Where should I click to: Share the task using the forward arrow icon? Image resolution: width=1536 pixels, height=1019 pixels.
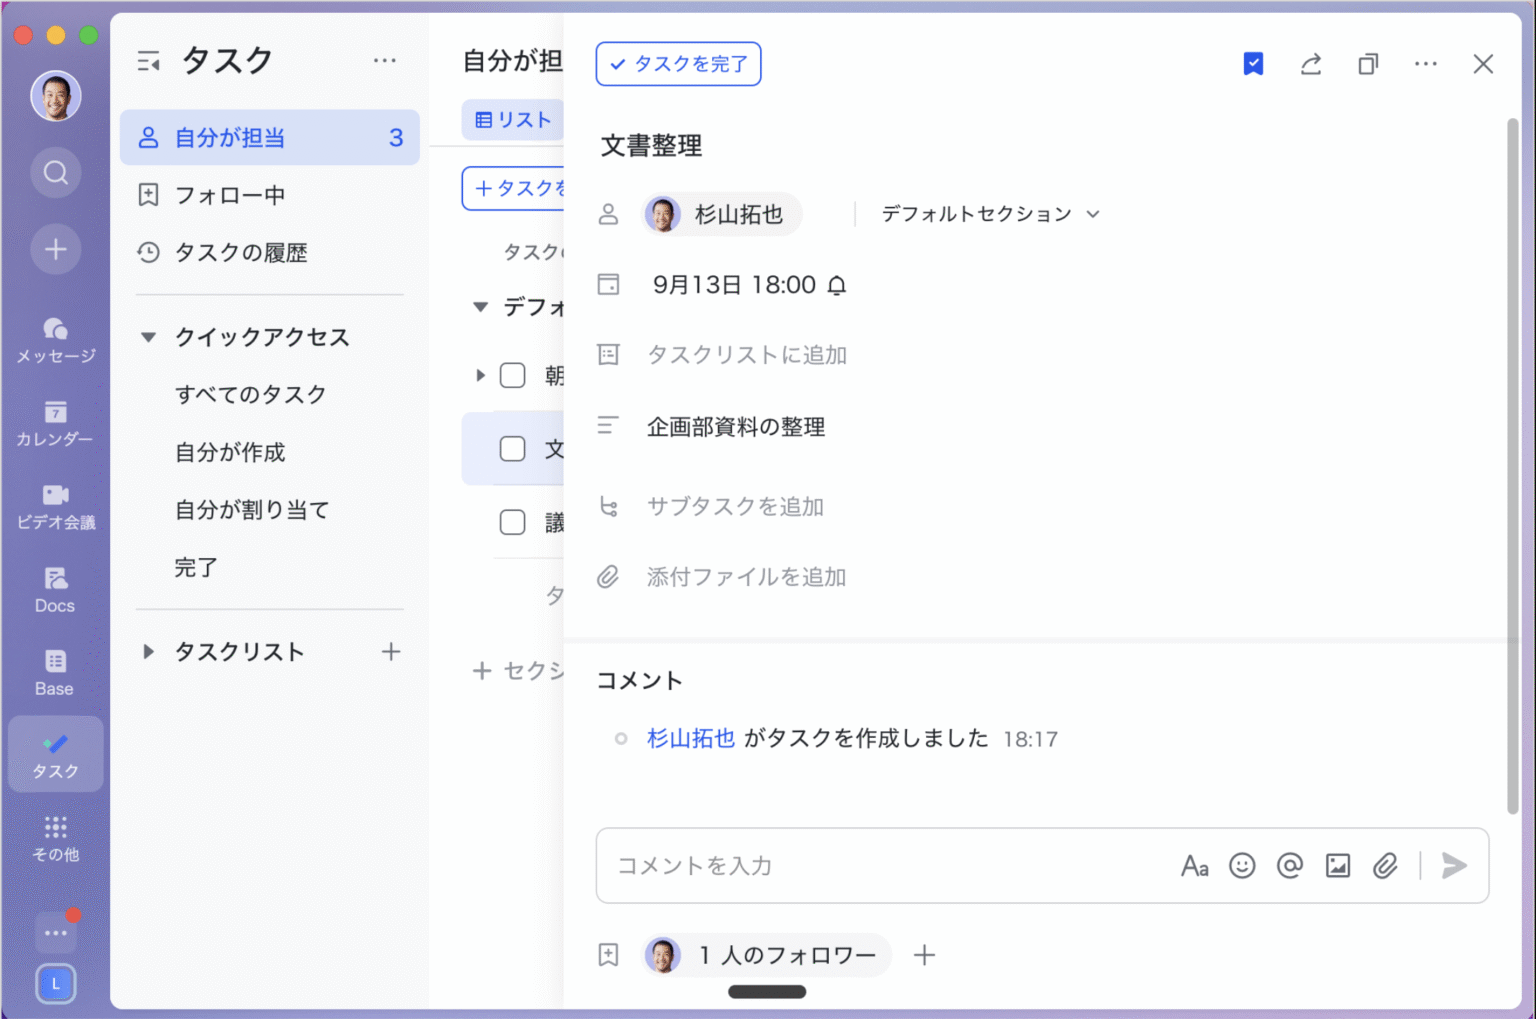pyautogui.click(x=1311, y=64)
